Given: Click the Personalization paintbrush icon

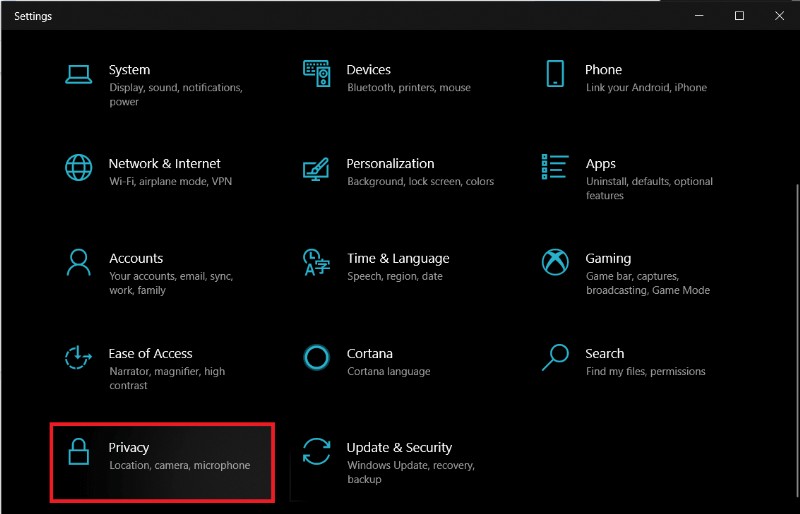Looking at the screenshot, I should [x=316, y=168].
